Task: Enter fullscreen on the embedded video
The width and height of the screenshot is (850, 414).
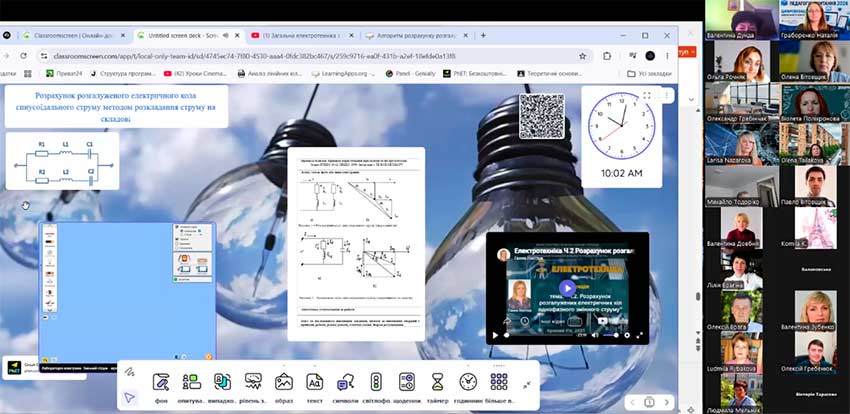Action: pos(640,335)
